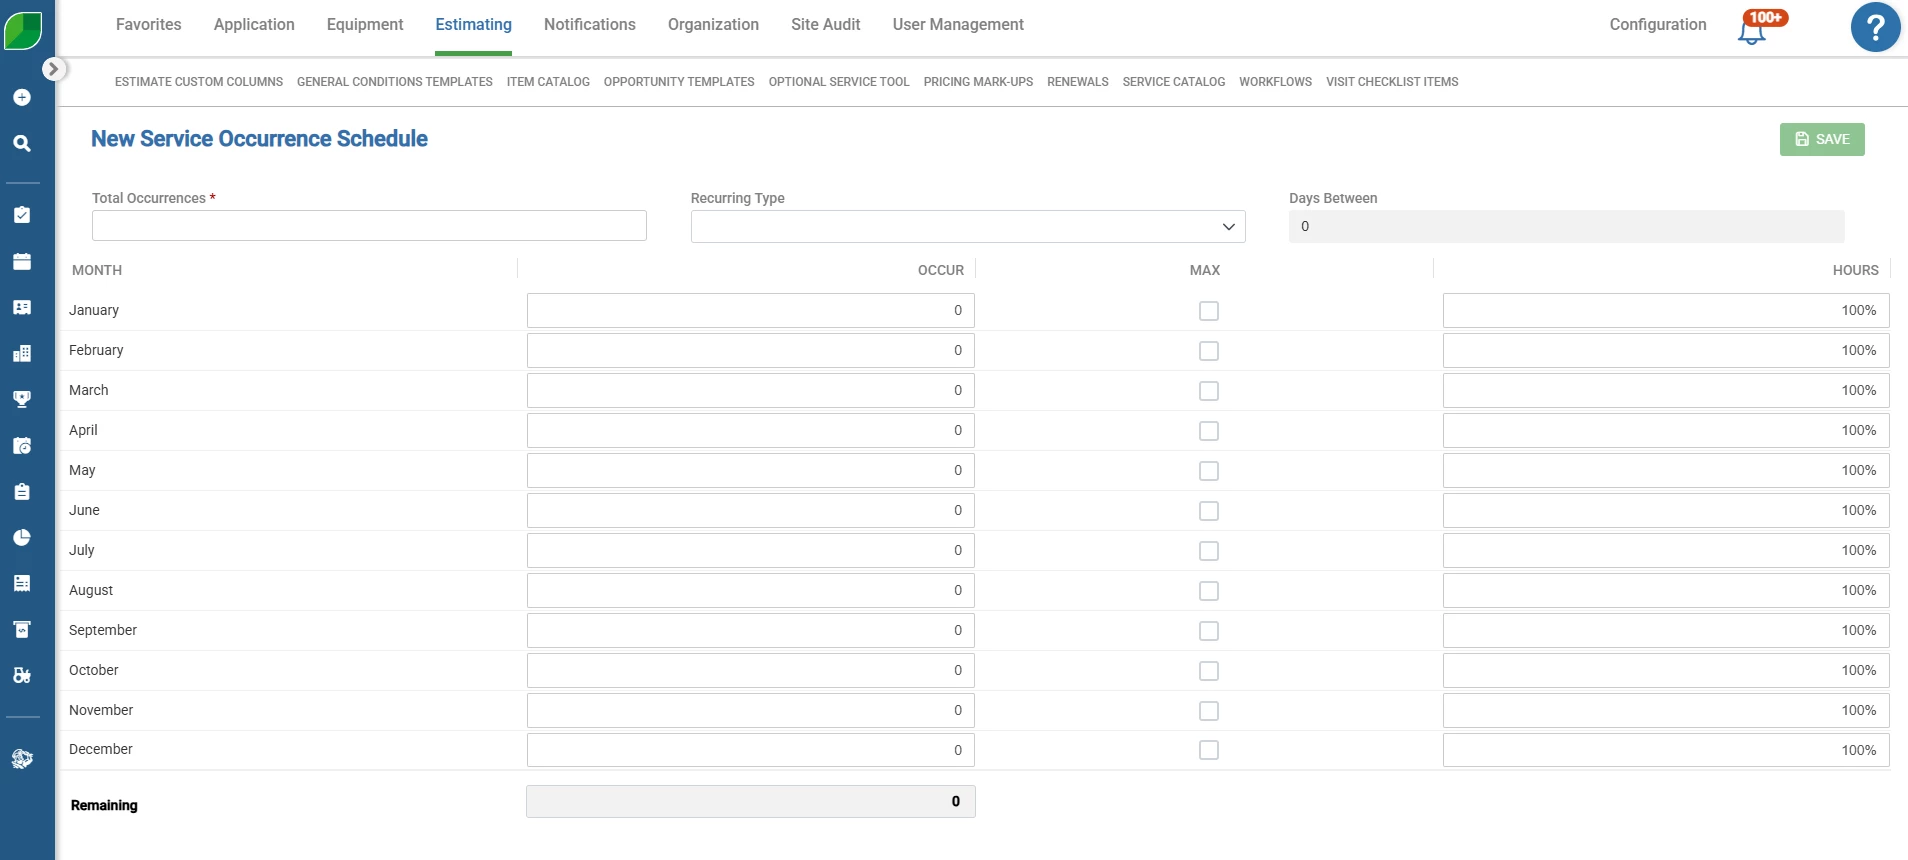Open the Notifications menu

[x=590, y=24]
